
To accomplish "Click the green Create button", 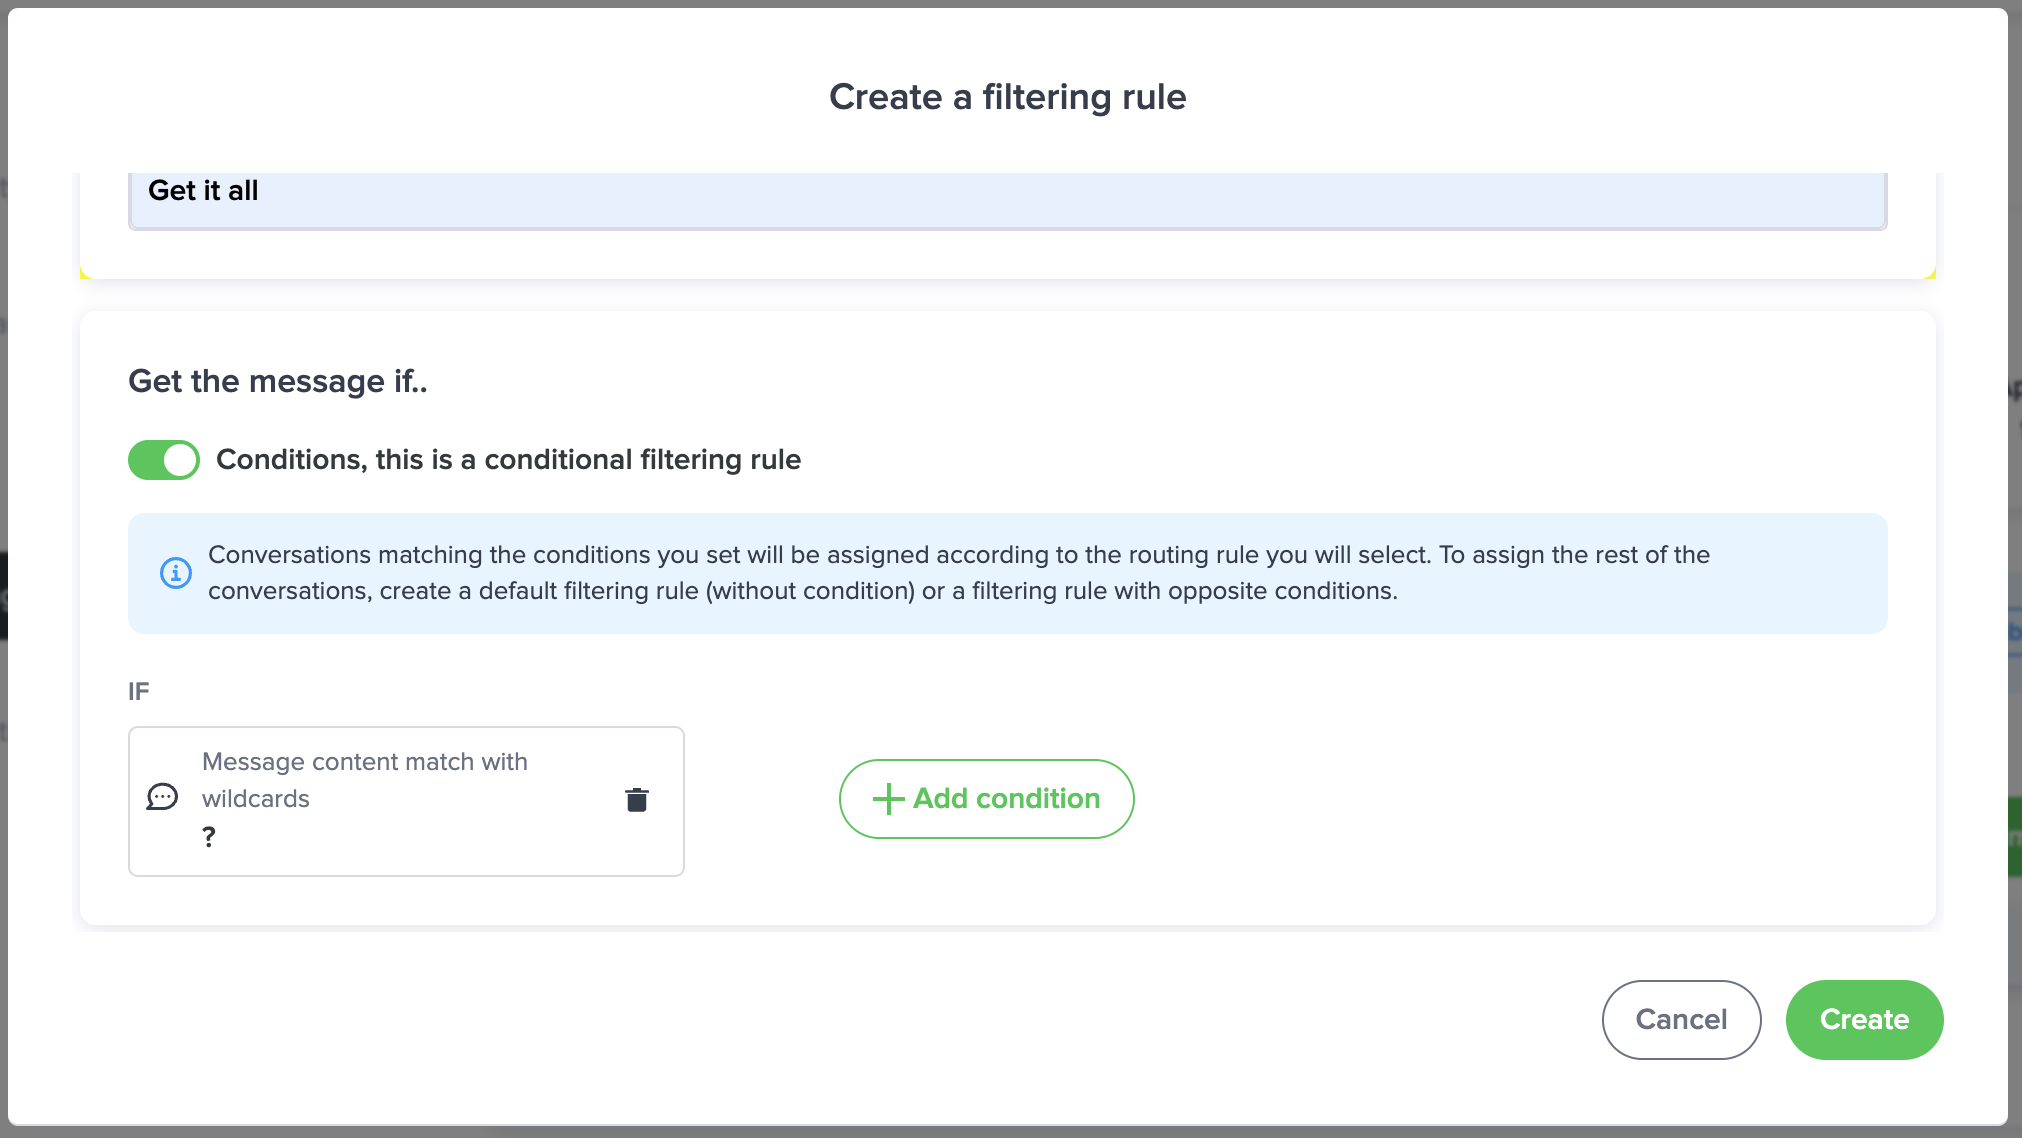I will point(1864,1019).
